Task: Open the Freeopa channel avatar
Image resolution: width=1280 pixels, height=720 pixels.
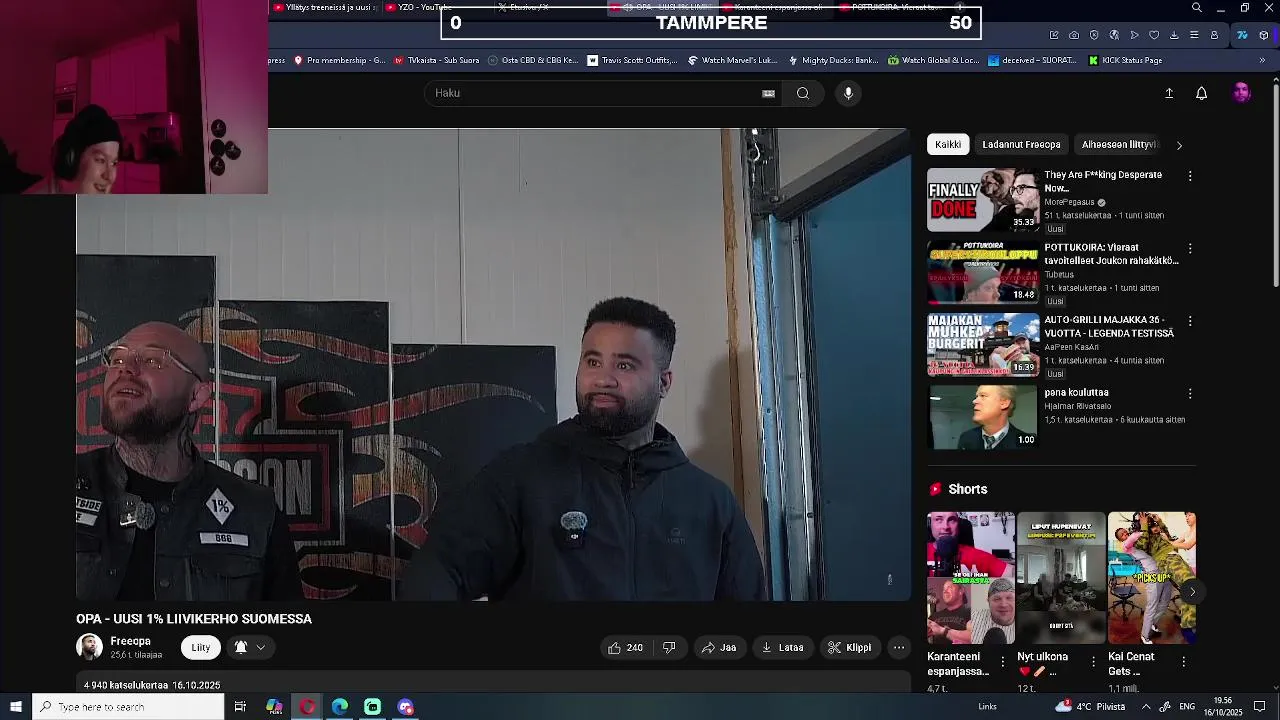Action: (x=89, y=647)
